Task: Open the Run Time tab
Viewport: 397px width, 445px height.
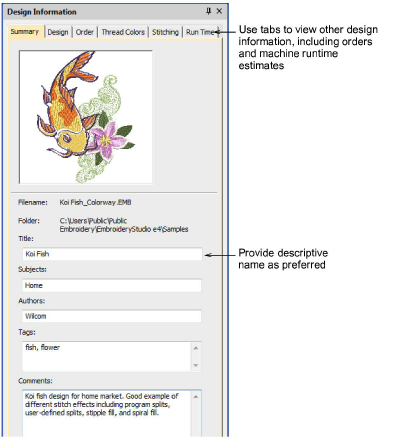Action: (x=200, y=32)
